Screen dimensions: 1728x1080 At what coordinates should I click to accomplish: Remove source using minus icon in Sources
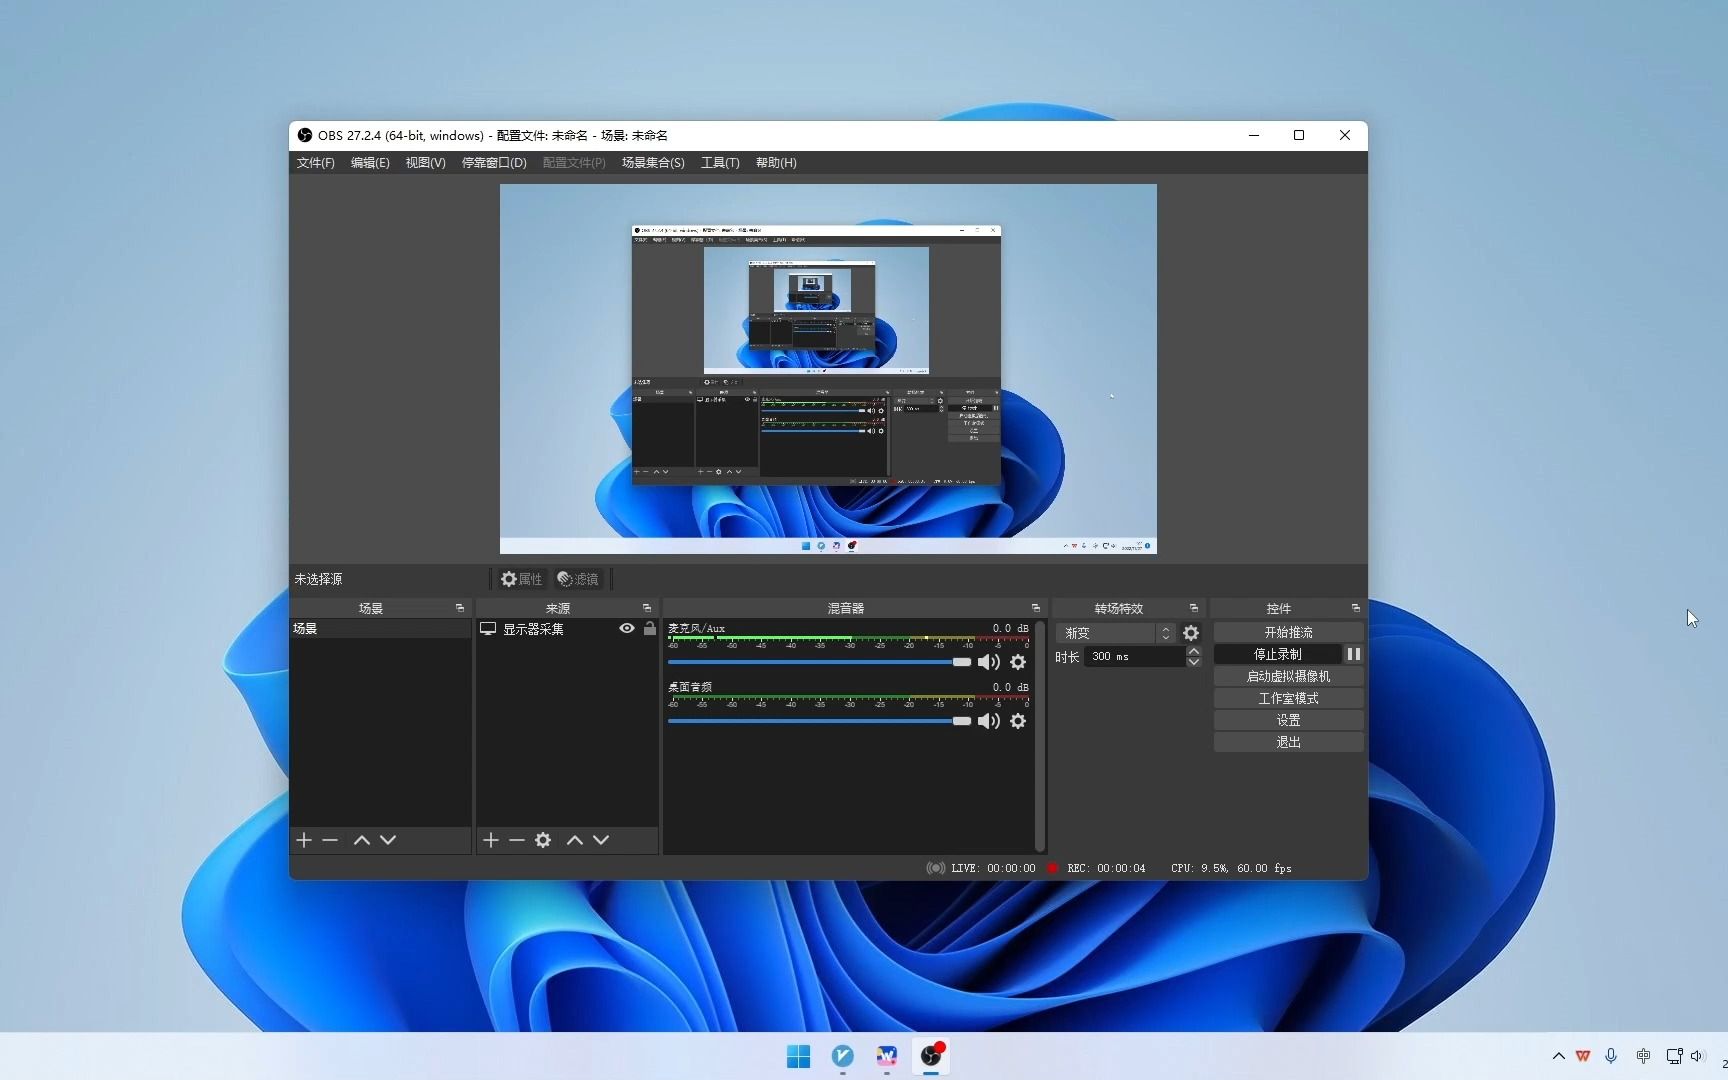click(517, 840)
